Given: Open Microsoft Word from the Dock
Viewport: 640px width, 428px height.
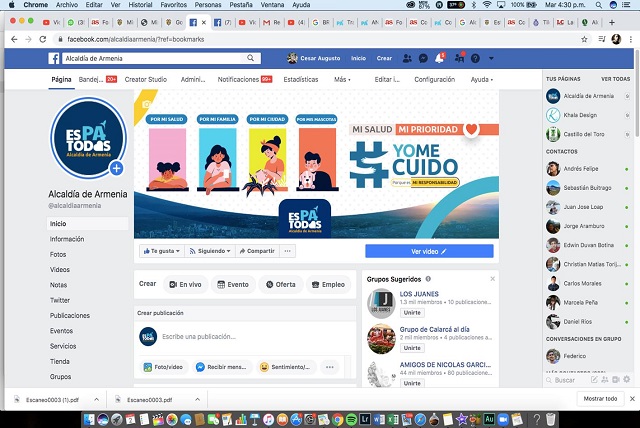Looking at the screenshot, I should coord(378,419).
